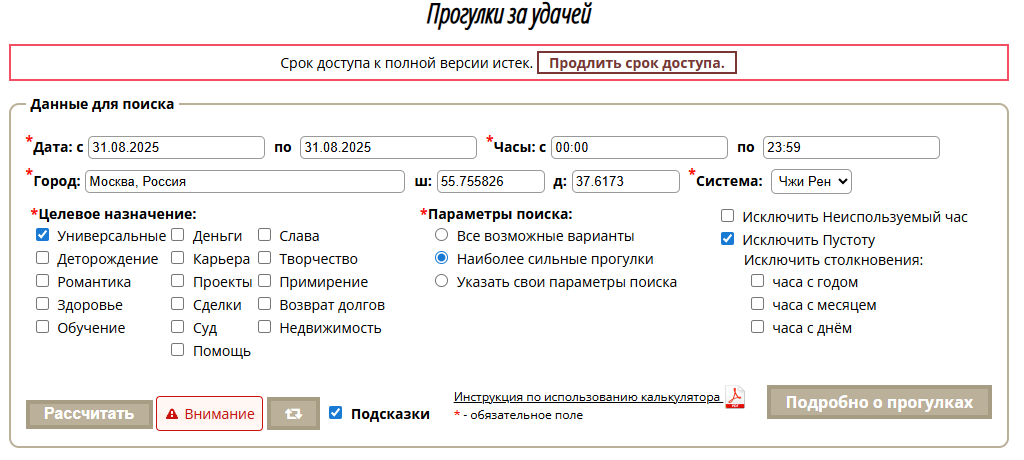1024x460 pixels.
Task: Click the start date field Дата: с
Action: (x=176, y=147)
